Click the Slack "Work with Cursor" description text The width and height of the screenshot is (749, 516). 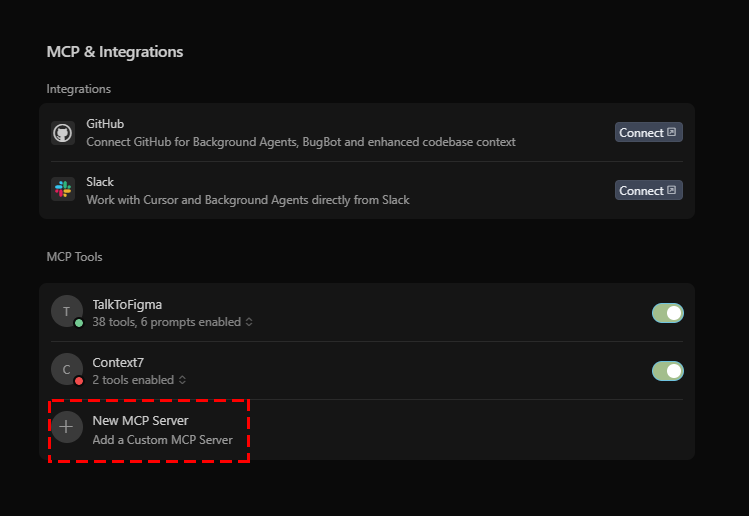click(248, 200)
